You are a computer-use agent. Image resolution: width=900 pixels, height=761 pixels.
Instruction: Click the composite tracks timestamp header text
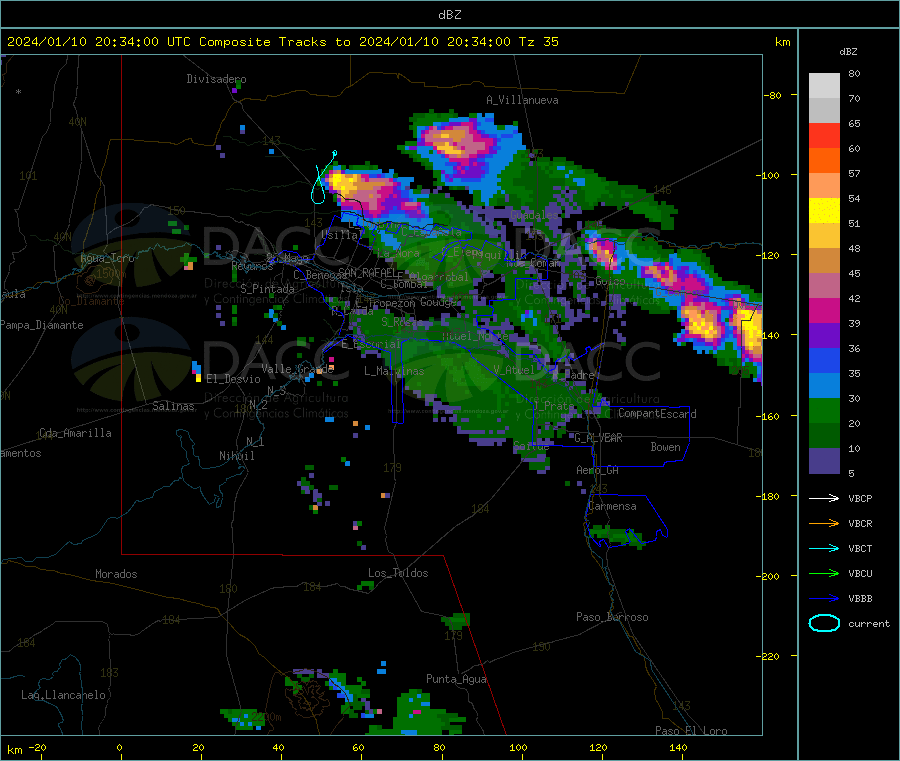pyautogui.click(x=282, y=42)
